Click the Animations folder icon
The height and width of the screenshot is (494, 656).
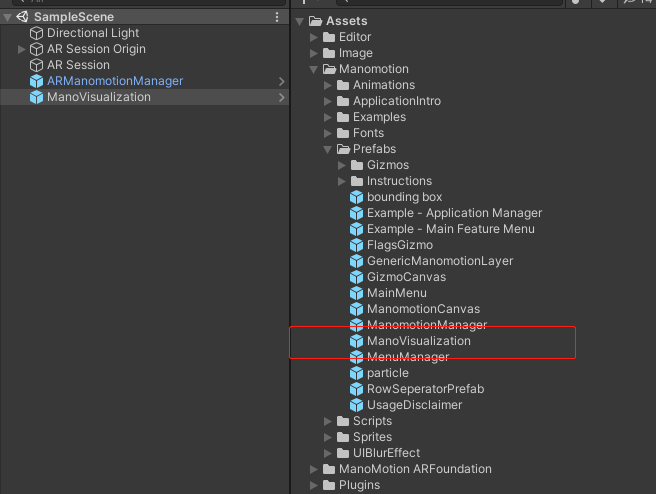click(x=343, y=85)
